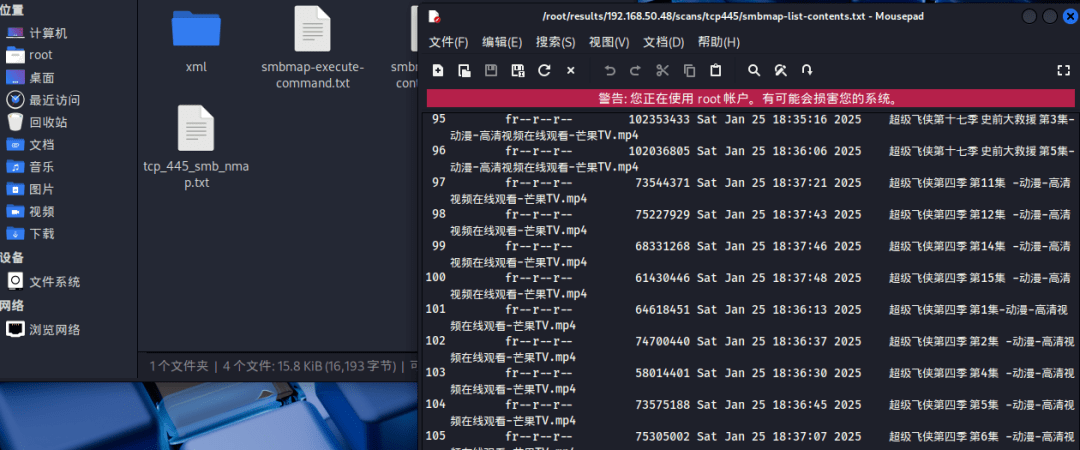The height and width of the screenshot is (450, 1080).
Task: Open the 文件(F) menu
Action: 448,42
